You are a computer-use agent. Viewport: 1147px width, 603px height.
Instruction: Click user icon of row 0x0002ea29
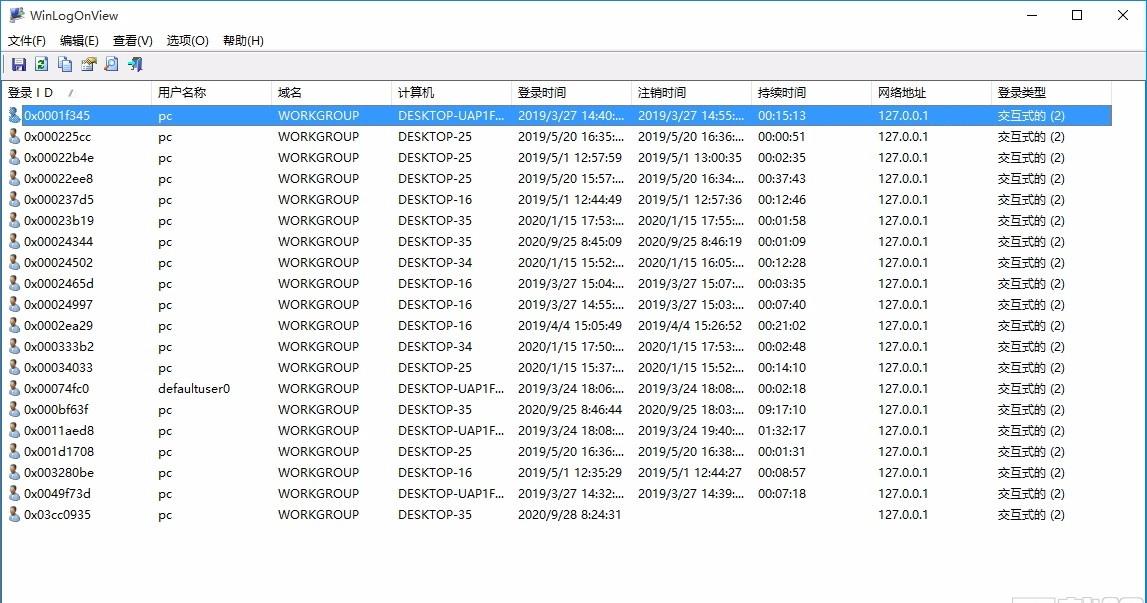point(14,325)
